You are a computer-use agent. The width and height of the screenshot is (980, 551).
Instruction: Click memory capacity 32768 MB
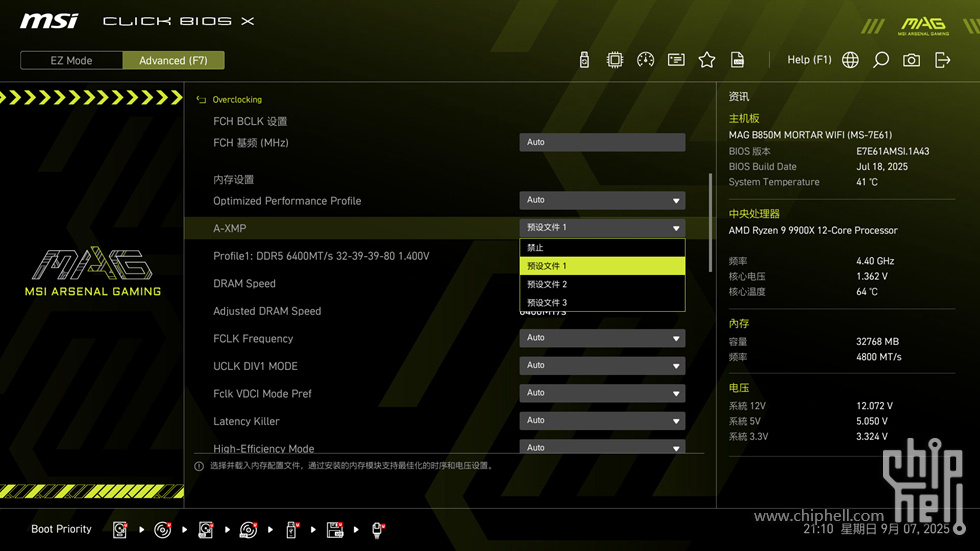pos(878,342)
